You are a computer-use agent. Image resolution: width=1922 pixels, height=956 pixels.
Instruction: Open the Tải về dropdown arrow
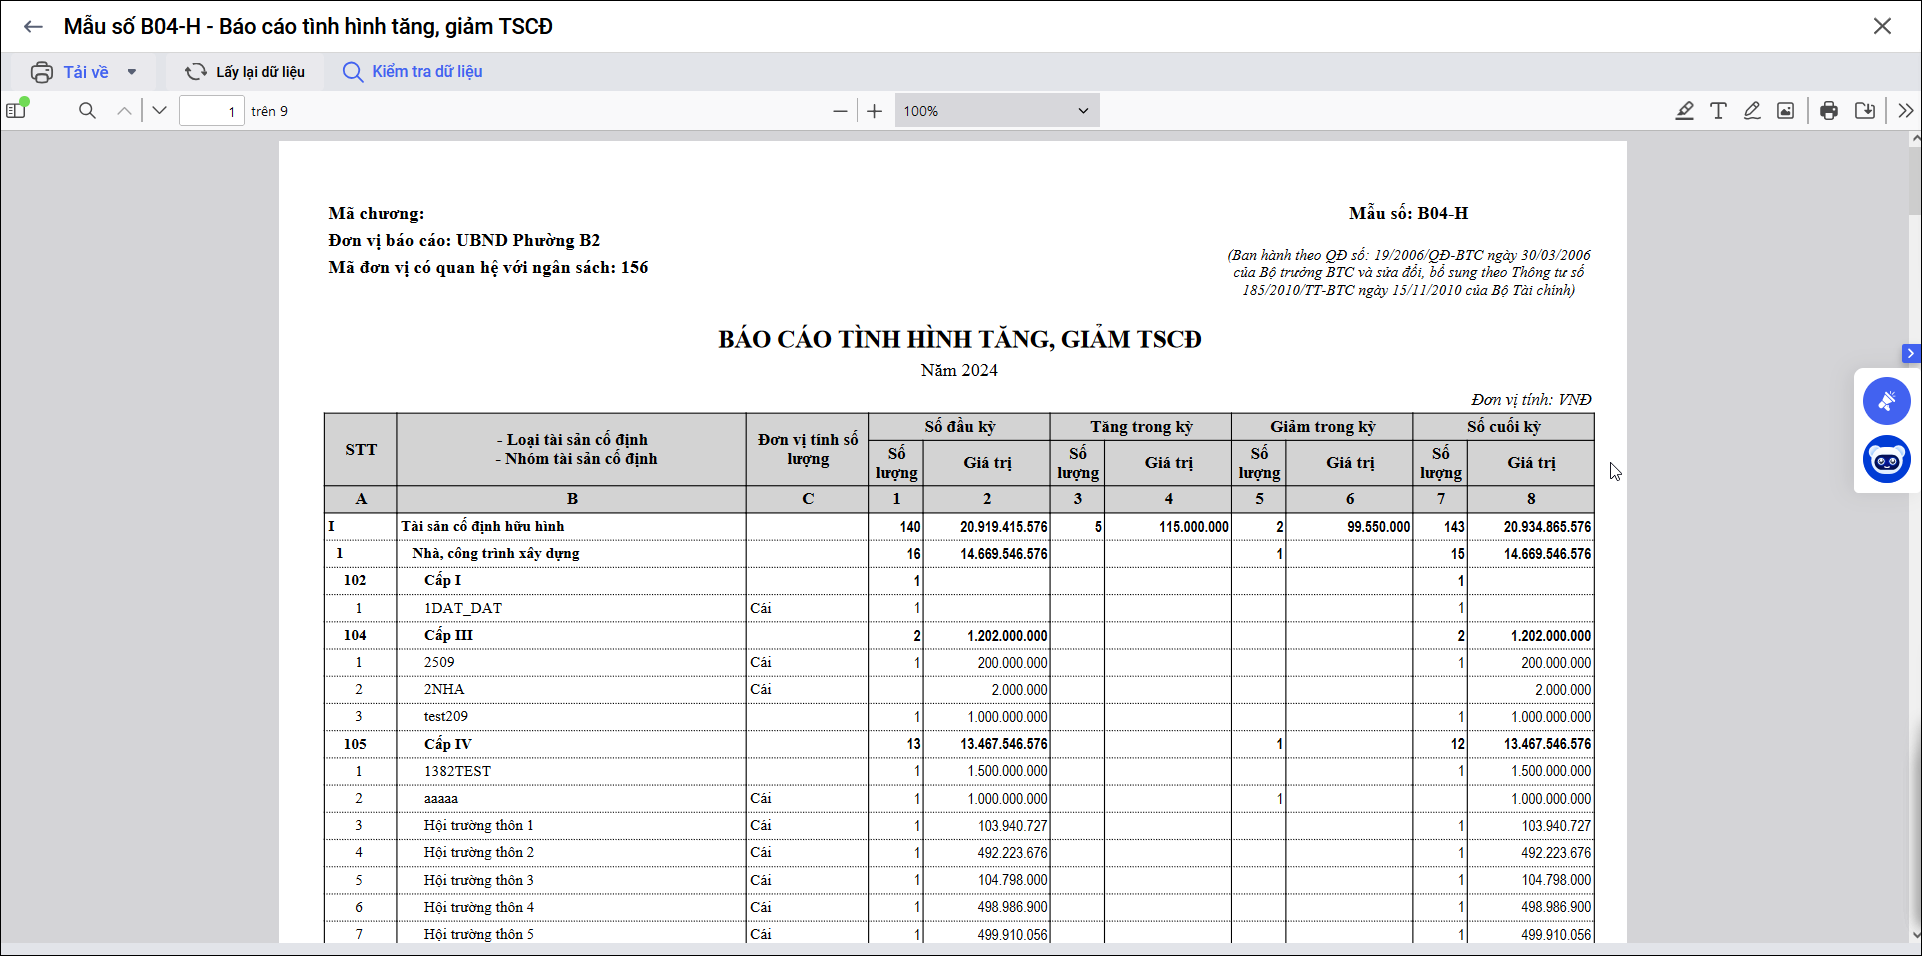coord(132,72)
